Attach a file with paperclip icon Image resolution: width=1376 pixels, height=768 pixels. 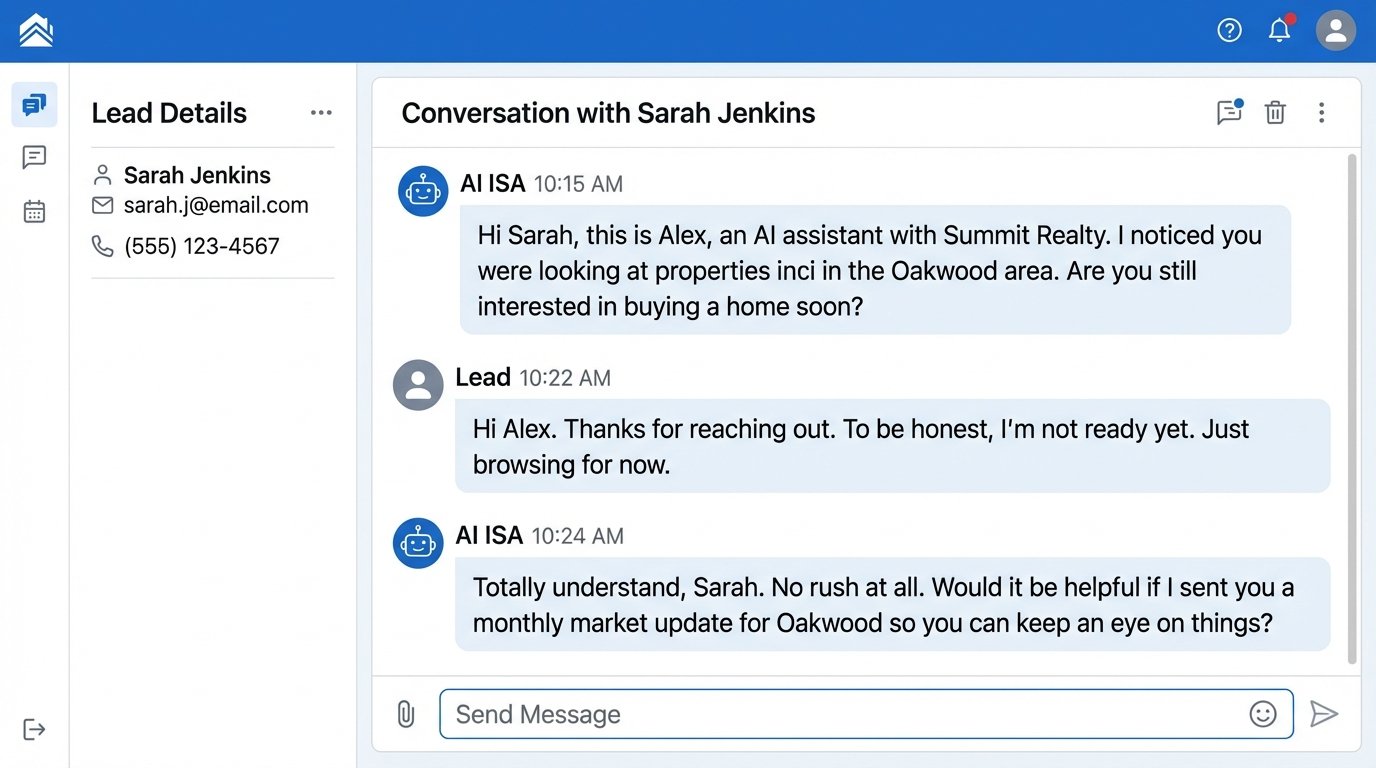tap(406, 714)
